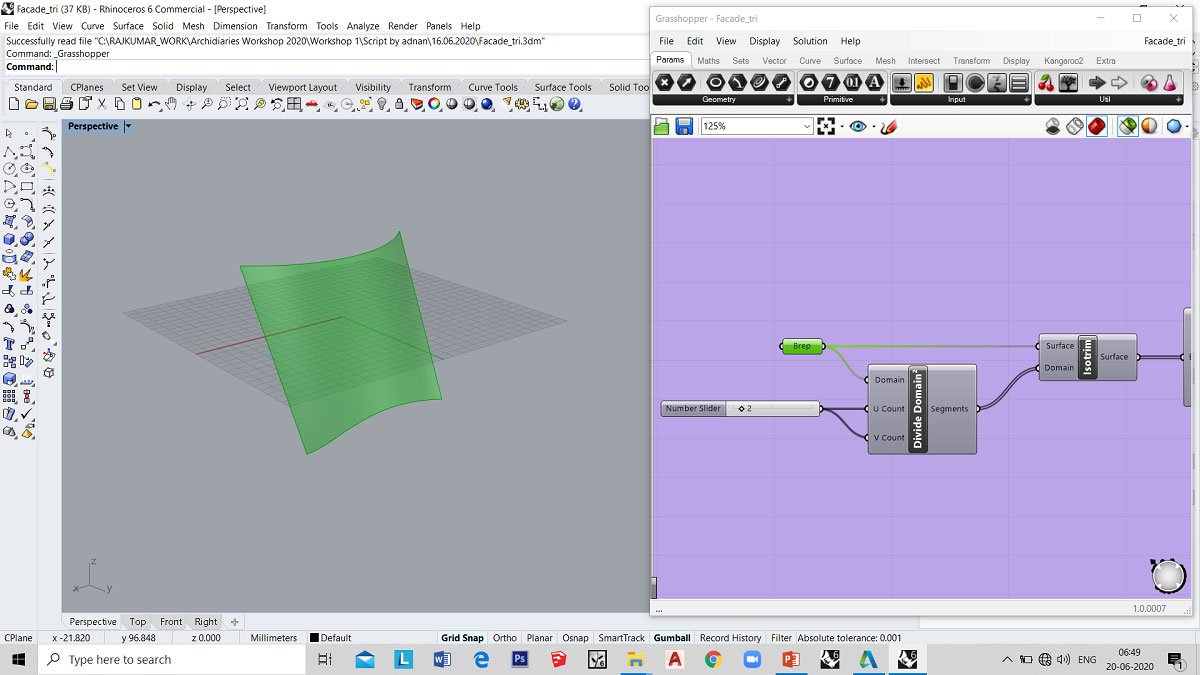Click the Brep parameter component
Viewport: 1200px width, 675px height.
802,346
